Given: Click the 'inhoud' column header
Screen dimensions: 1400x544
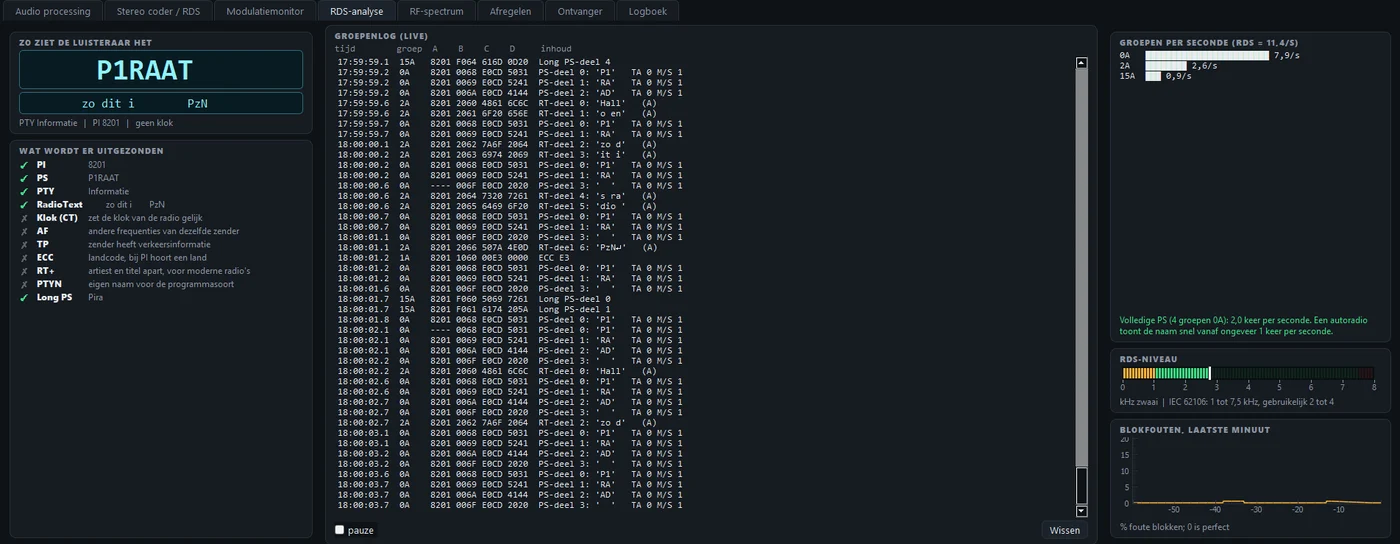Looking at the screenshot, I should point(556,48).
